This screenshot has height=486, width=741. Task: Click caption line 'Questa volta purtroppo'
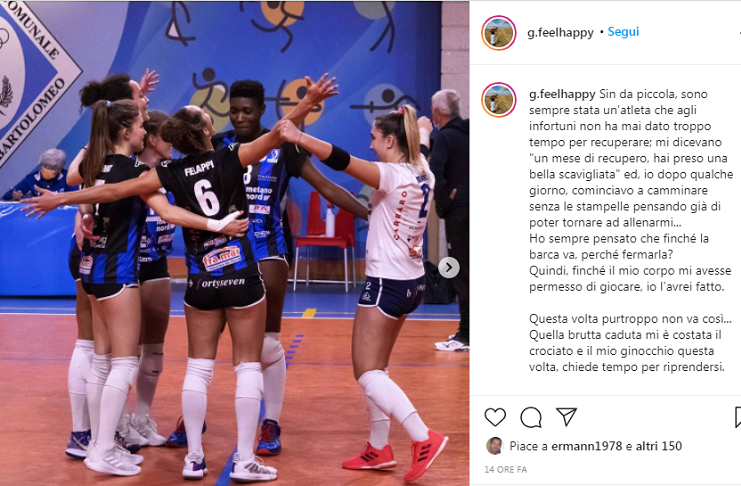point(630,319)
